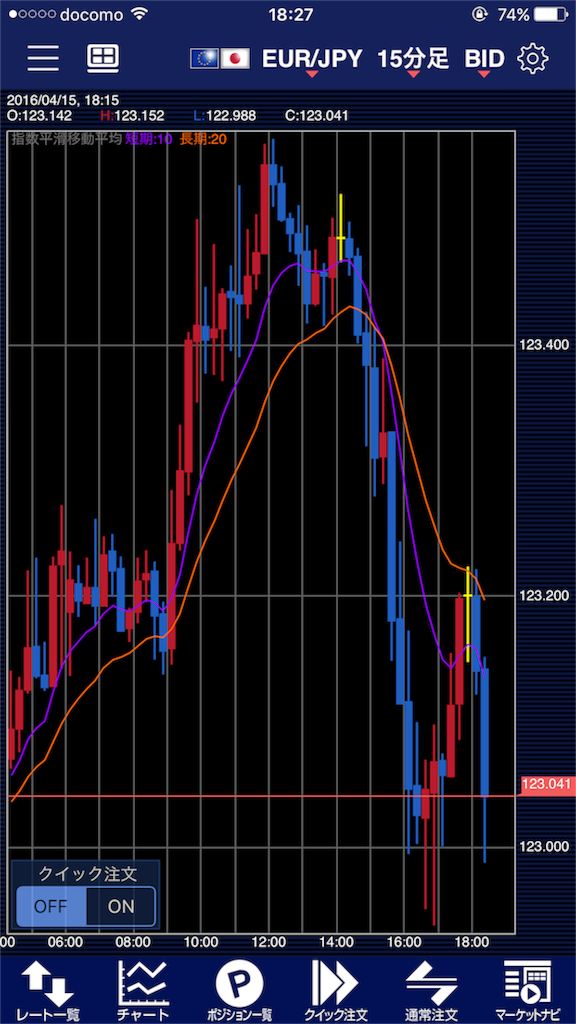Tap the battery indicator in status bar
576x1024 pixels.
(549, 15)
